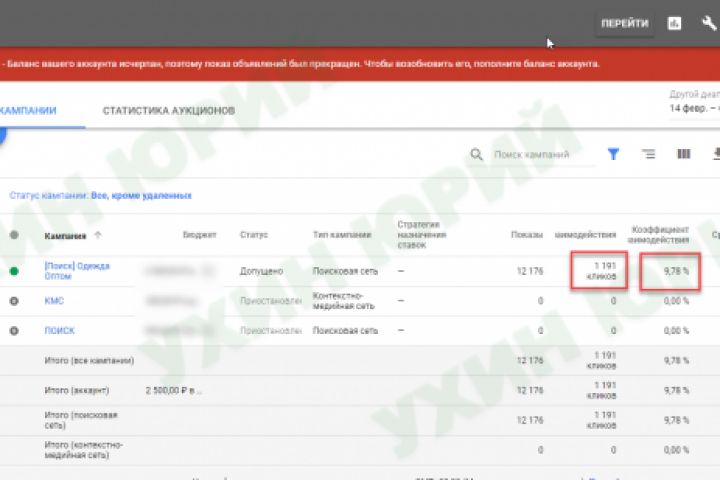Click the blue filter funnel icon
Viewport: 720px width, 480px height.
(613, 154)
